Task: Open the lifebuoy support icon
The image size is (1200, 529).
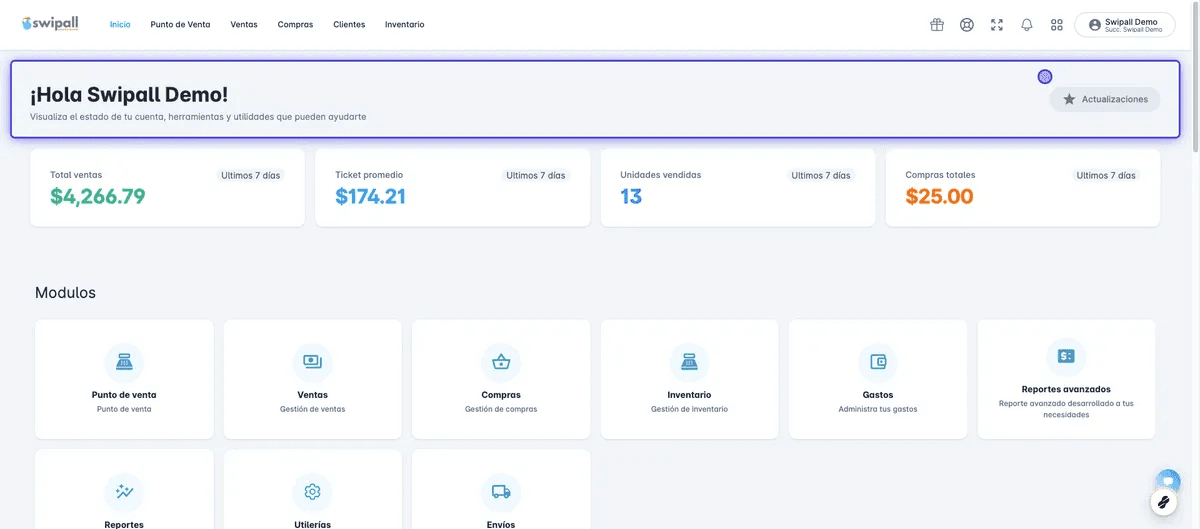Action: point(967,25)
